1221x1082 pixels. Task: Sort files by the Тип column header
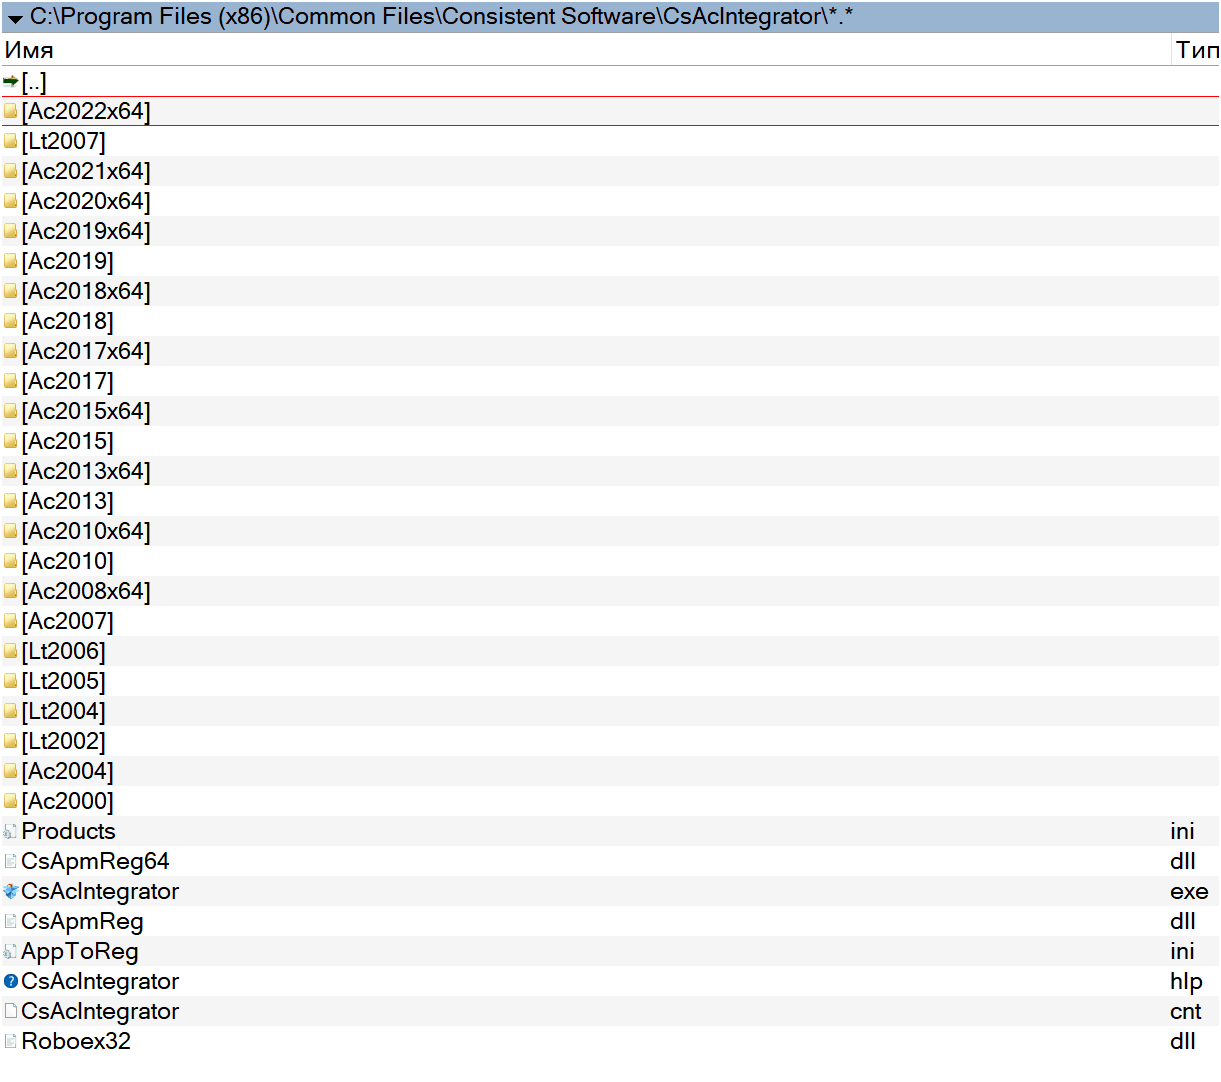[x=1197, y=50]
